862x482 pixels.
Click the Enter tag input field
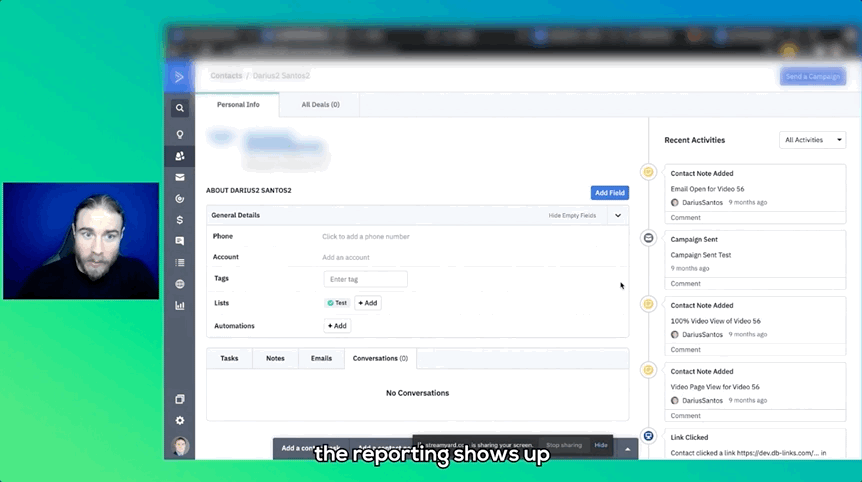tap(366, 279)
